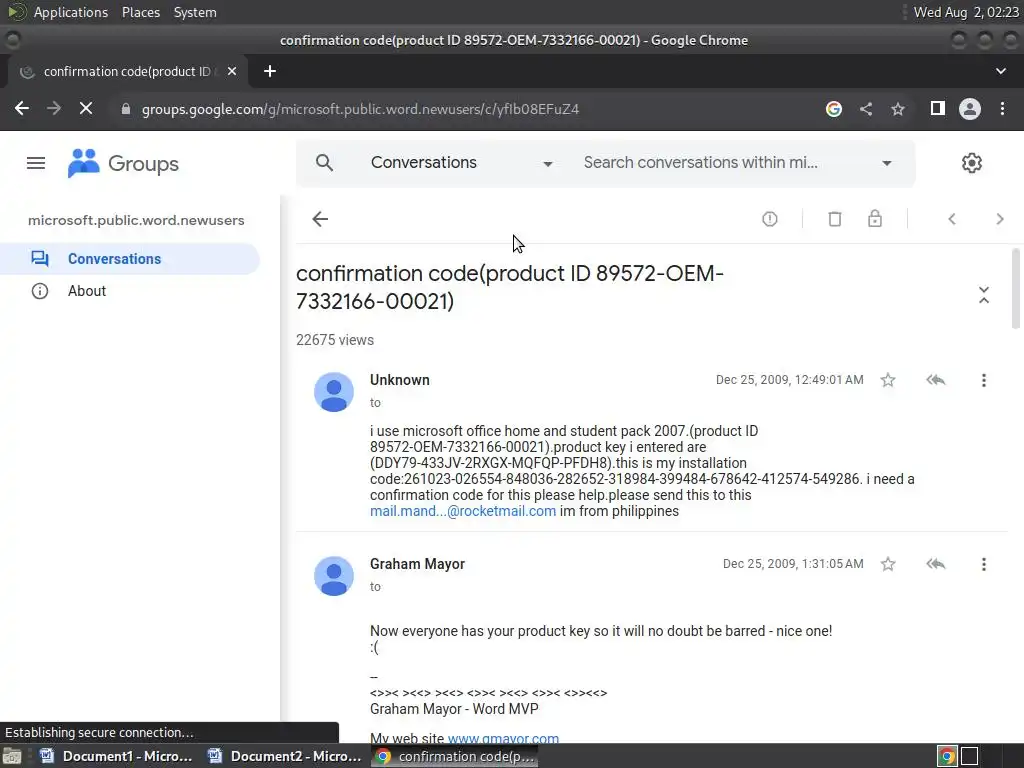
Task: Open the Groups main menu hamburger
Action: pos(36,163)
